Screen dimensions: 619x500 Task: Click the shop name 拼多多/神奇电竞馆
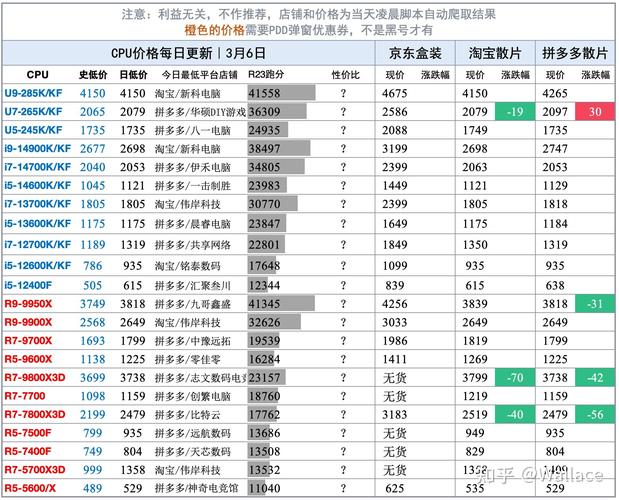[197, 489]
